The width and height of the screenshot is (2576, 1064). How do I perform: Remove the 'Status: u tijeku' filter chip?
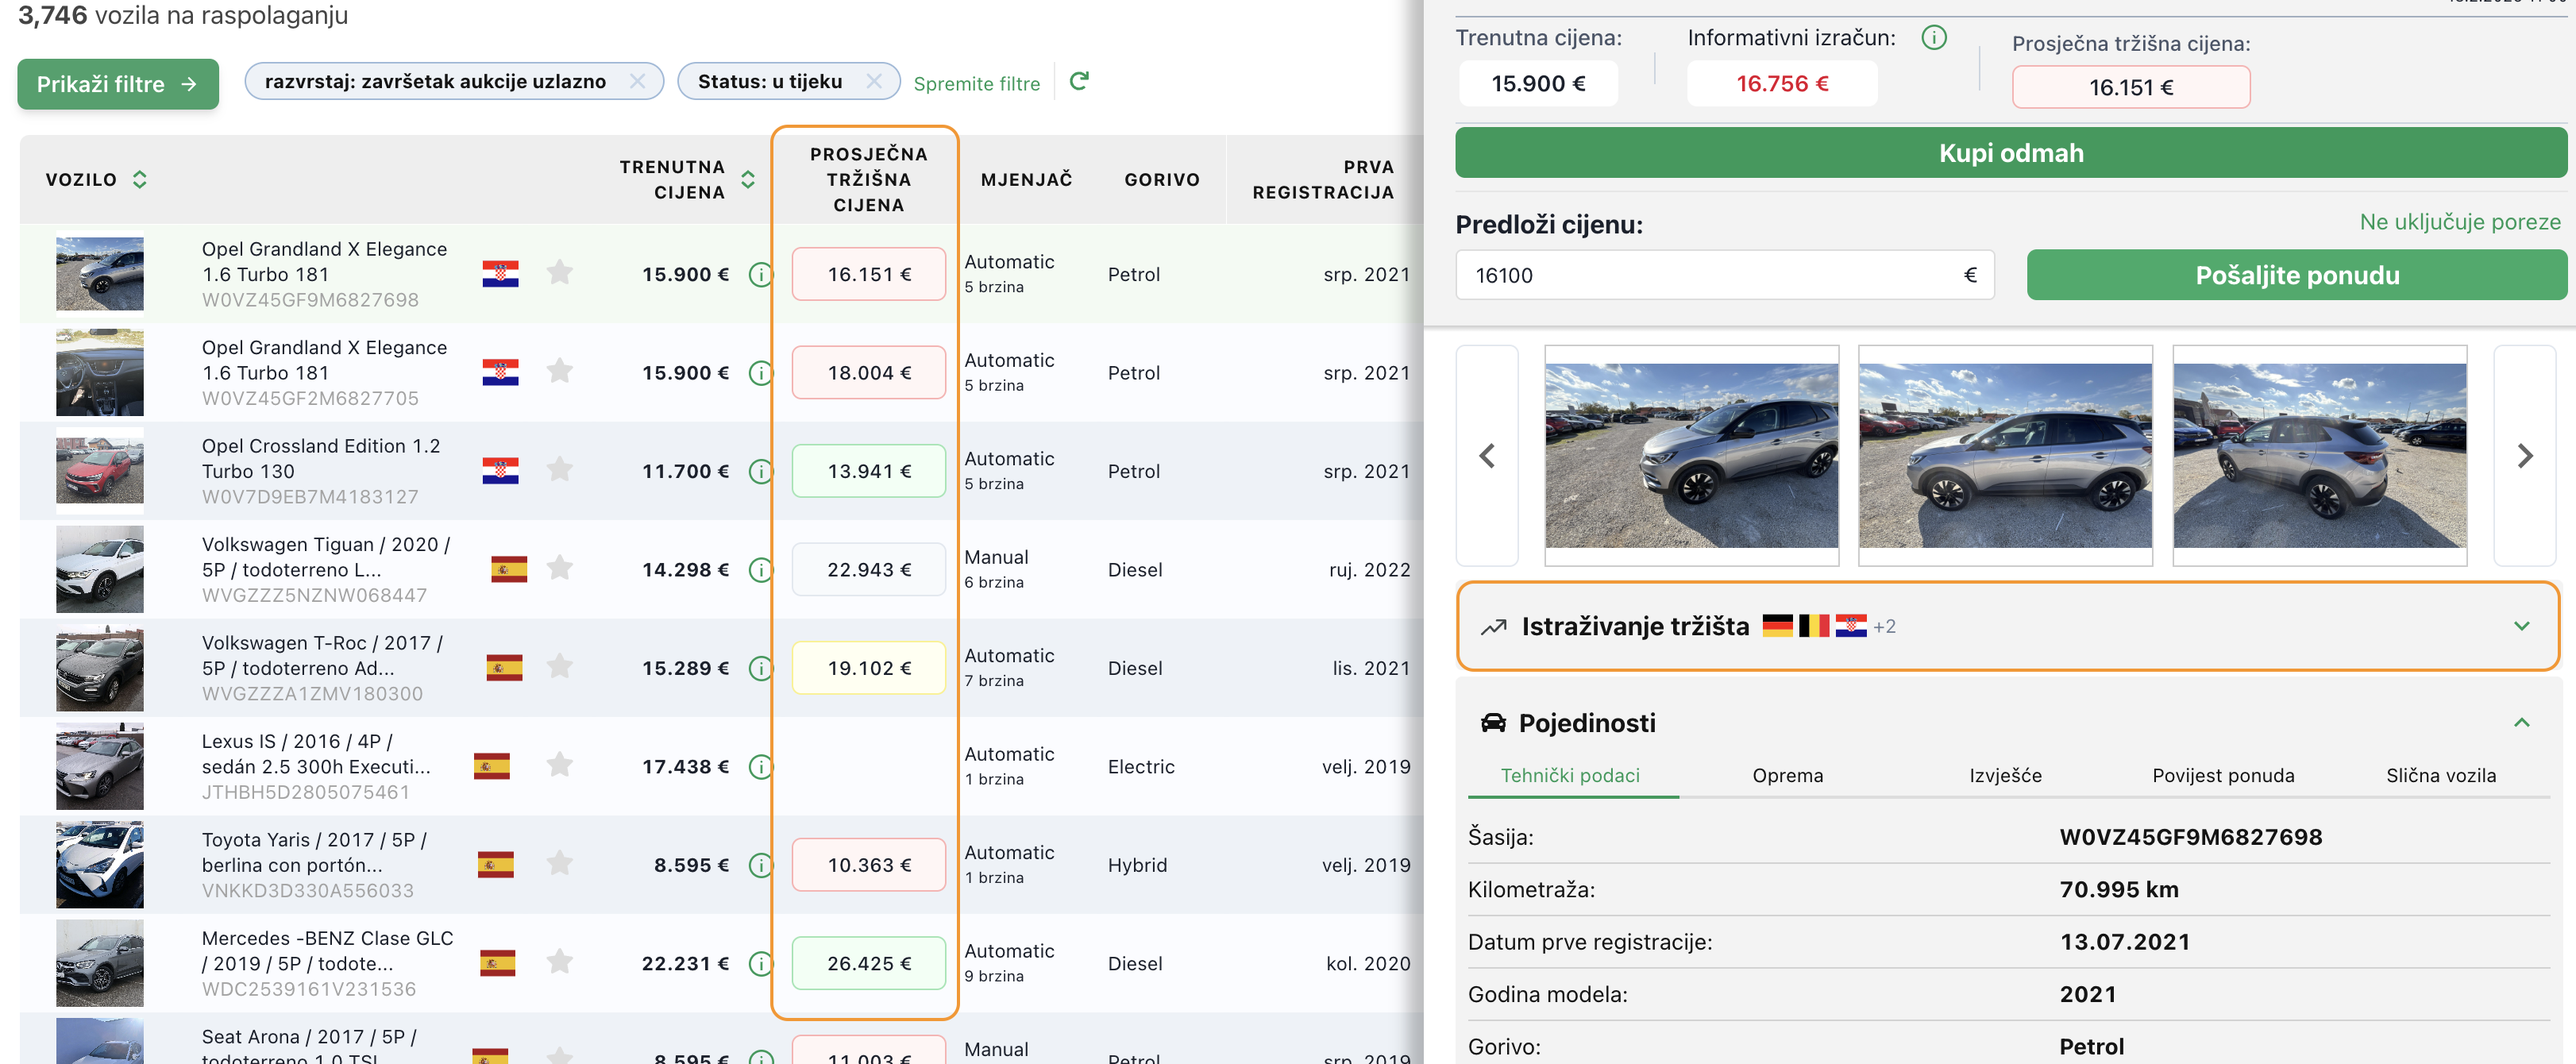pyautogui.click(x=874, y=81)
